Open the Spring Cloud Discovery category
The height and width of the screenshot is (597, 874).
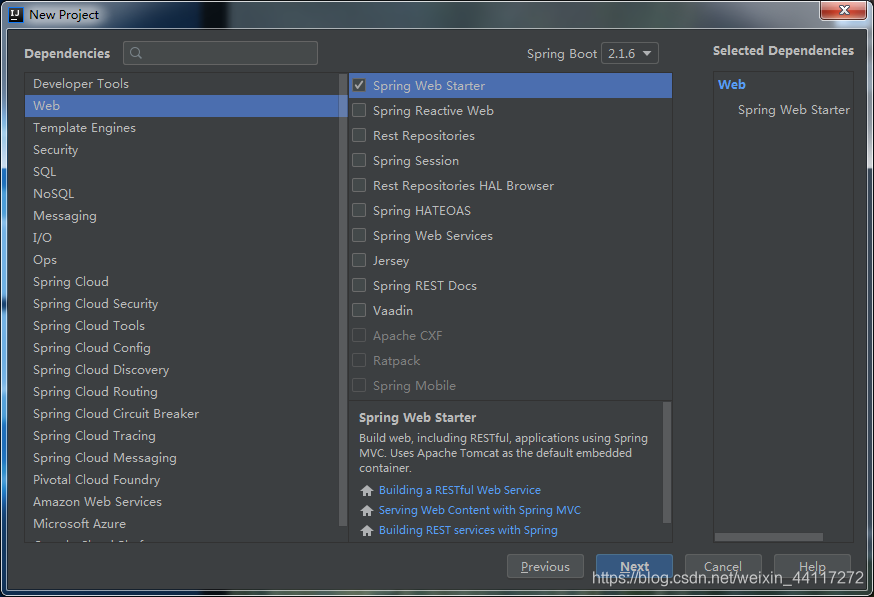(x=182, y=370)
